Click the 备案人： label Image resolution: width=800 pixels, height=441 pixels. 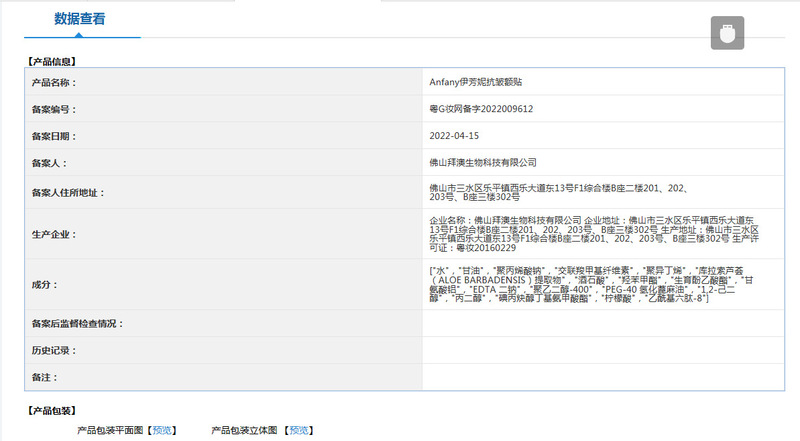(x=49, y=163)
